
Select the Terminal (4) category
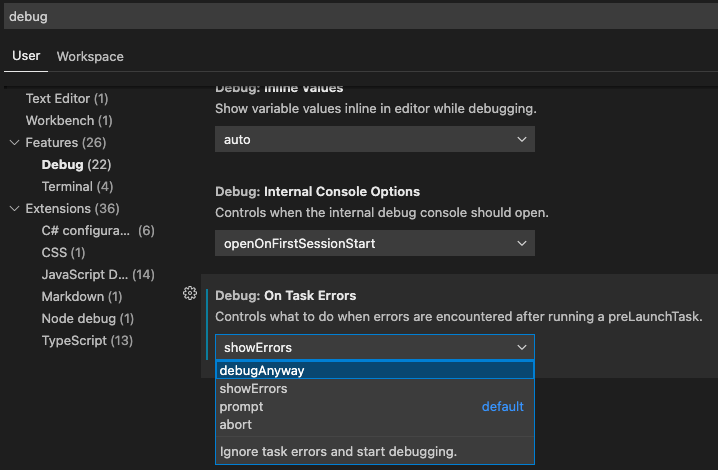[77, 186]
